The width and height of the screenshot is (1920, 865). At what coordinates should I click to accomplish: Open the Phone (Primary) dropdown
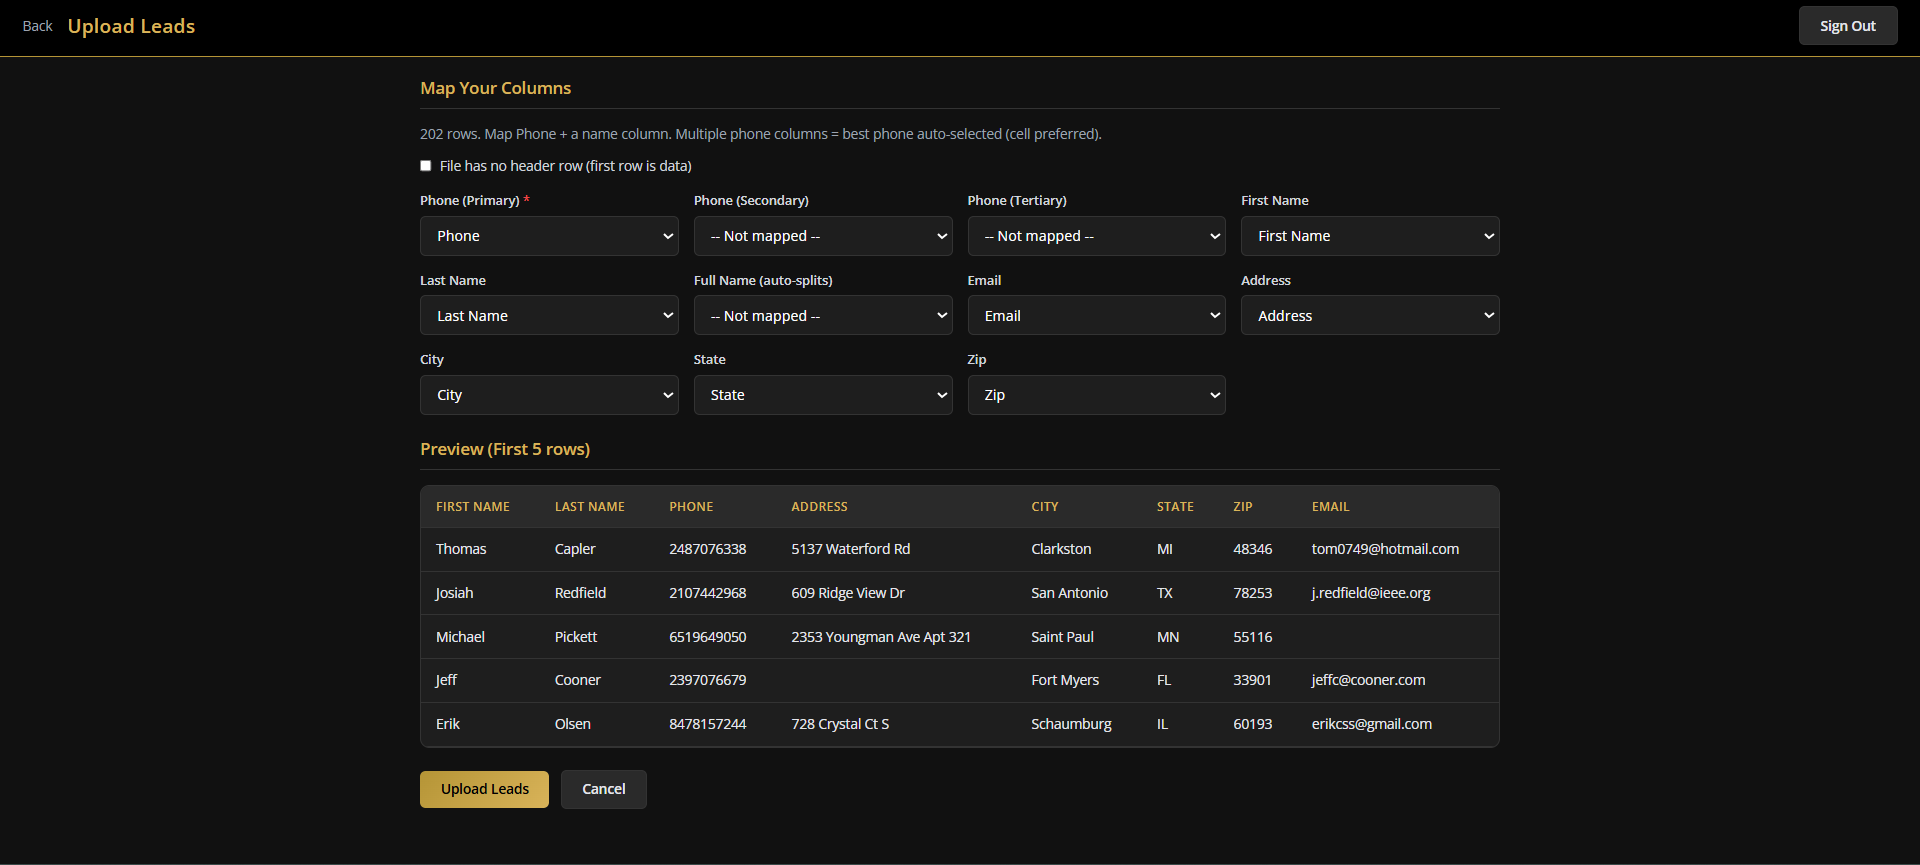click(549, 236)
